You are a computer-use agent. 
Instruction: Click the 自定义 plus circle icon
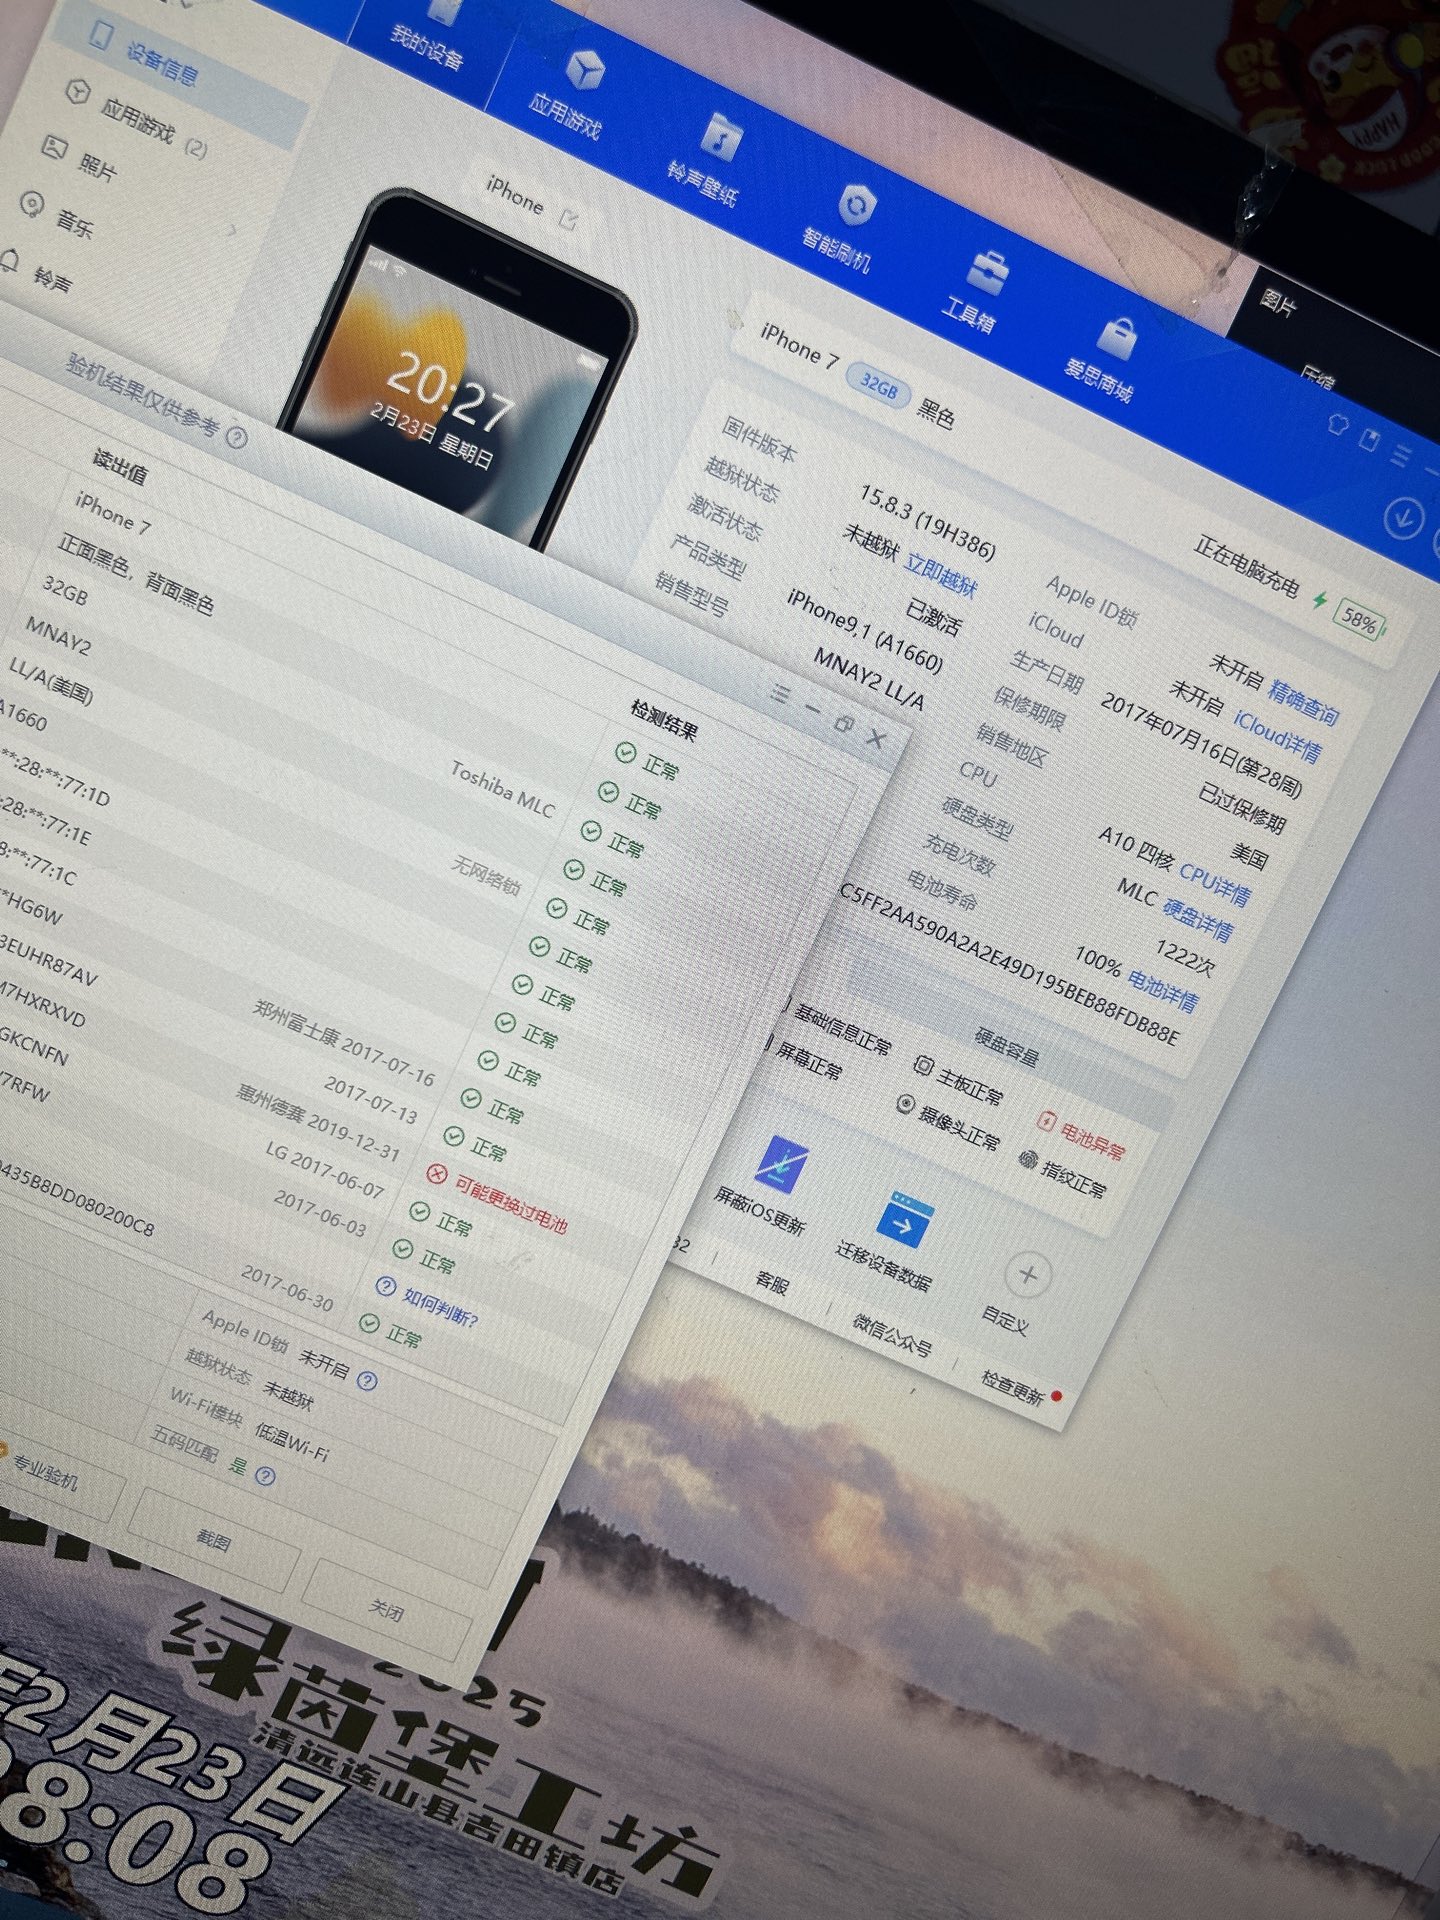pyautogui.click(x=1027, y=1275)
